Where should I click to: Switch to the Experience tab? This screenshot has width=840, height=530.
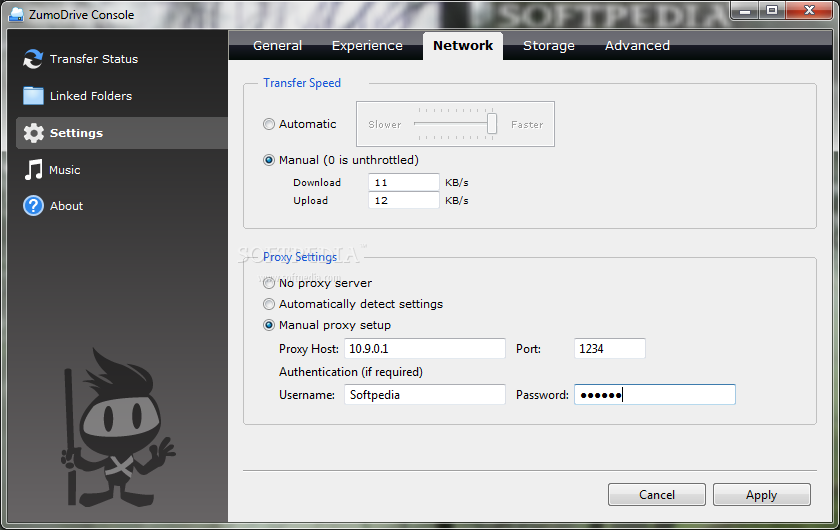pyautogui.click(x=367, y=46)
